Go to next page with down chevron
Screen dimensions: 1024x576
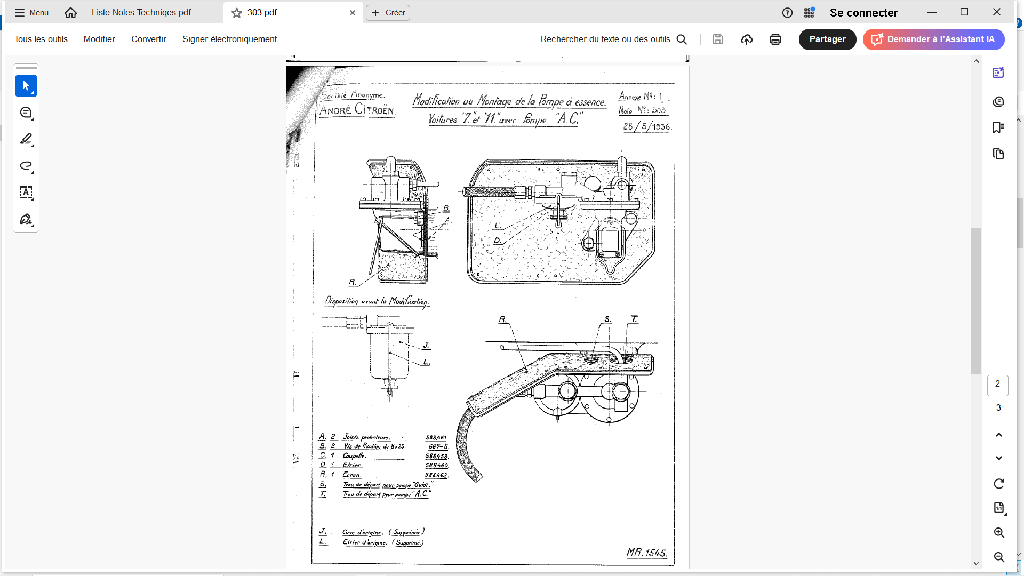point(999,458)
